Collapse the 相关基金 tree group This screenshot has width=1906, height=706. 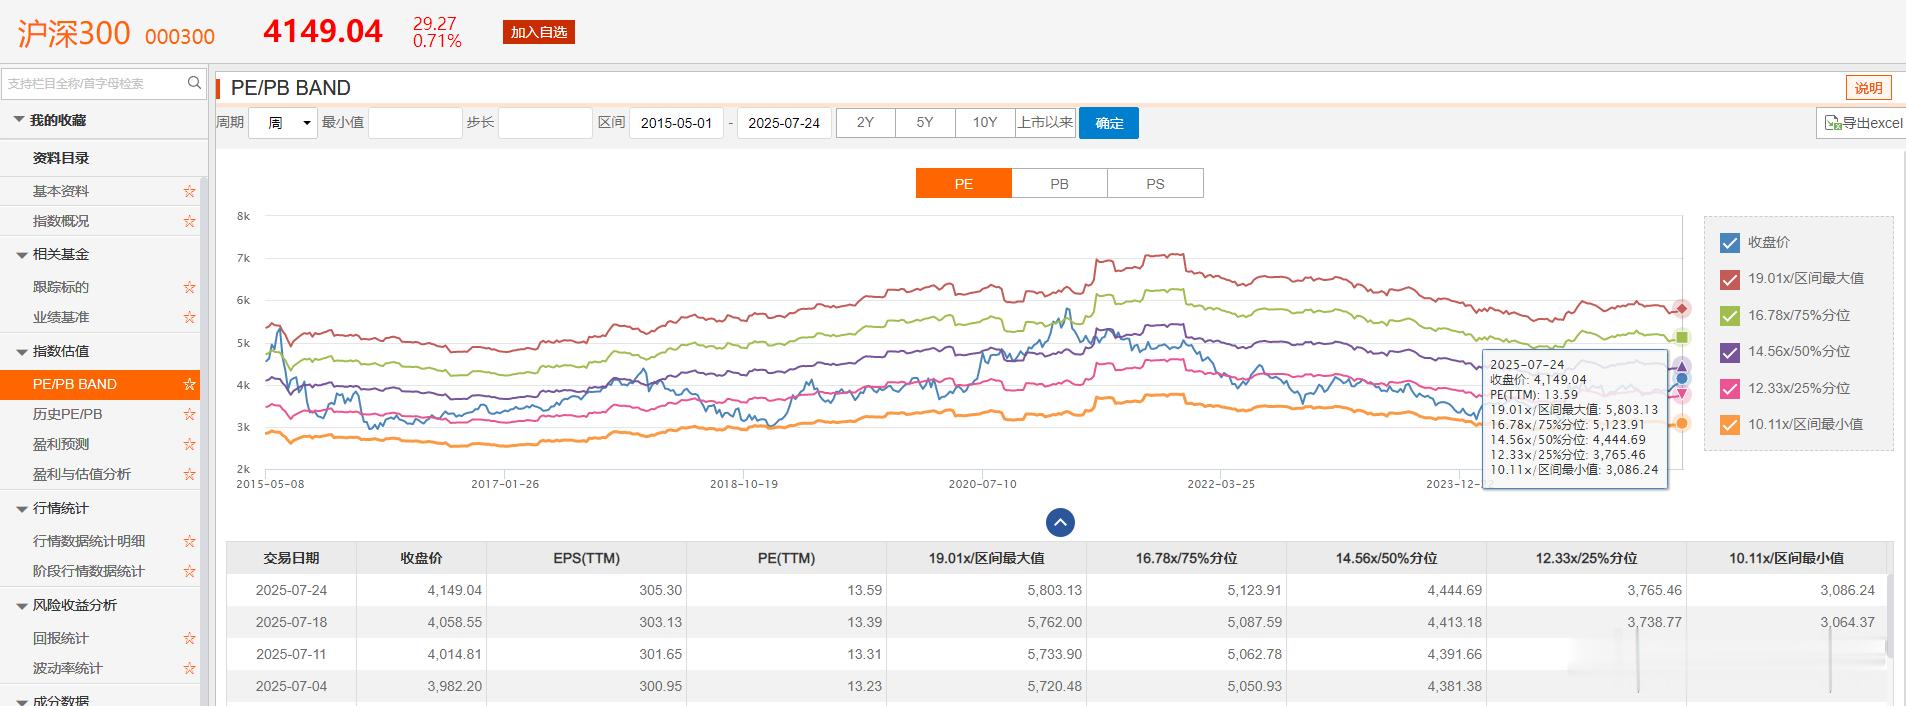tap(21, 255)
